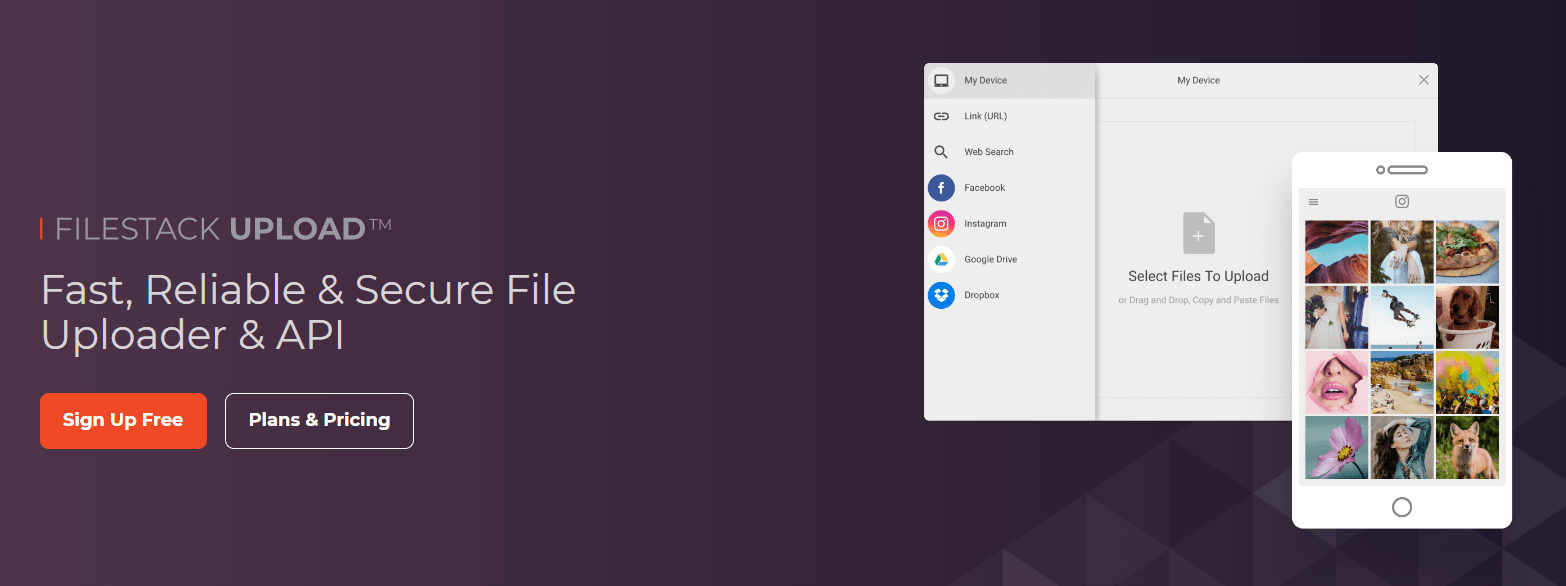The height and width of the screenshot is (586, 1566).
Task: Select the My Device monitor icon
Action: tap(941, 81)
